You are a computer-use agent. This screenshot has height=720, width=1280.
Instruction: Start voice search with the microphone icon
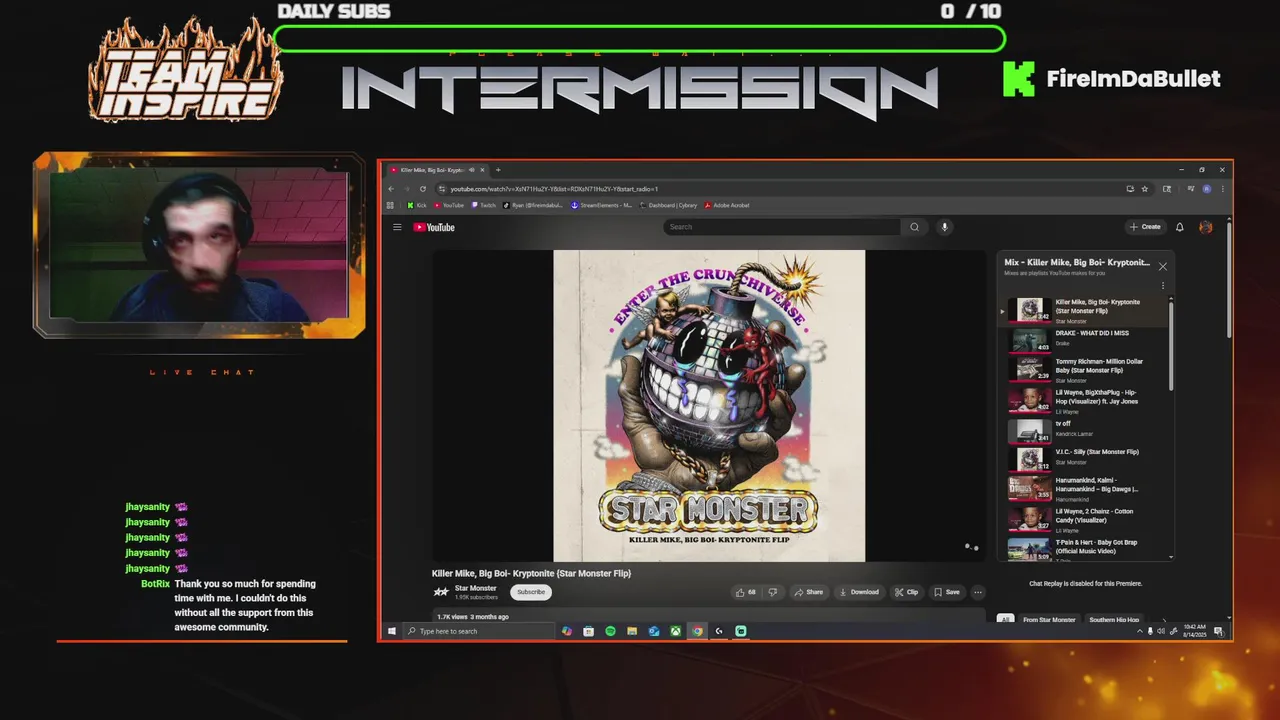click(944, 227)
